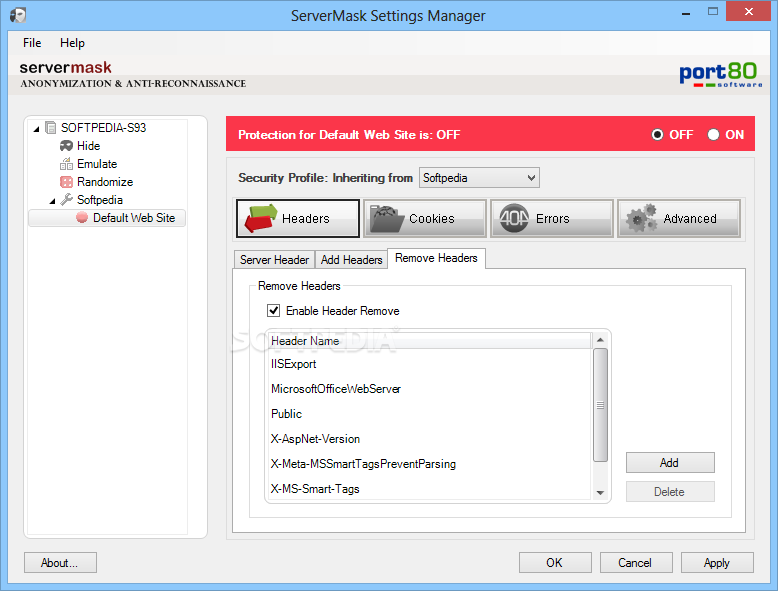The image size is (778, 591).
Task: Click the header list scroll up arrow
Action: [600, 339]
